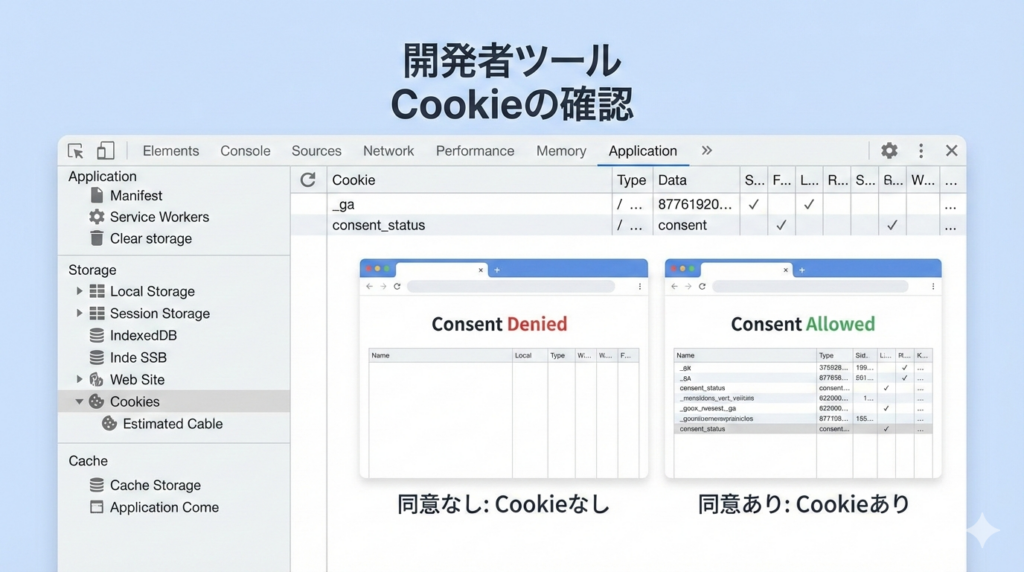Select Manifest in the sidebar

136,195
